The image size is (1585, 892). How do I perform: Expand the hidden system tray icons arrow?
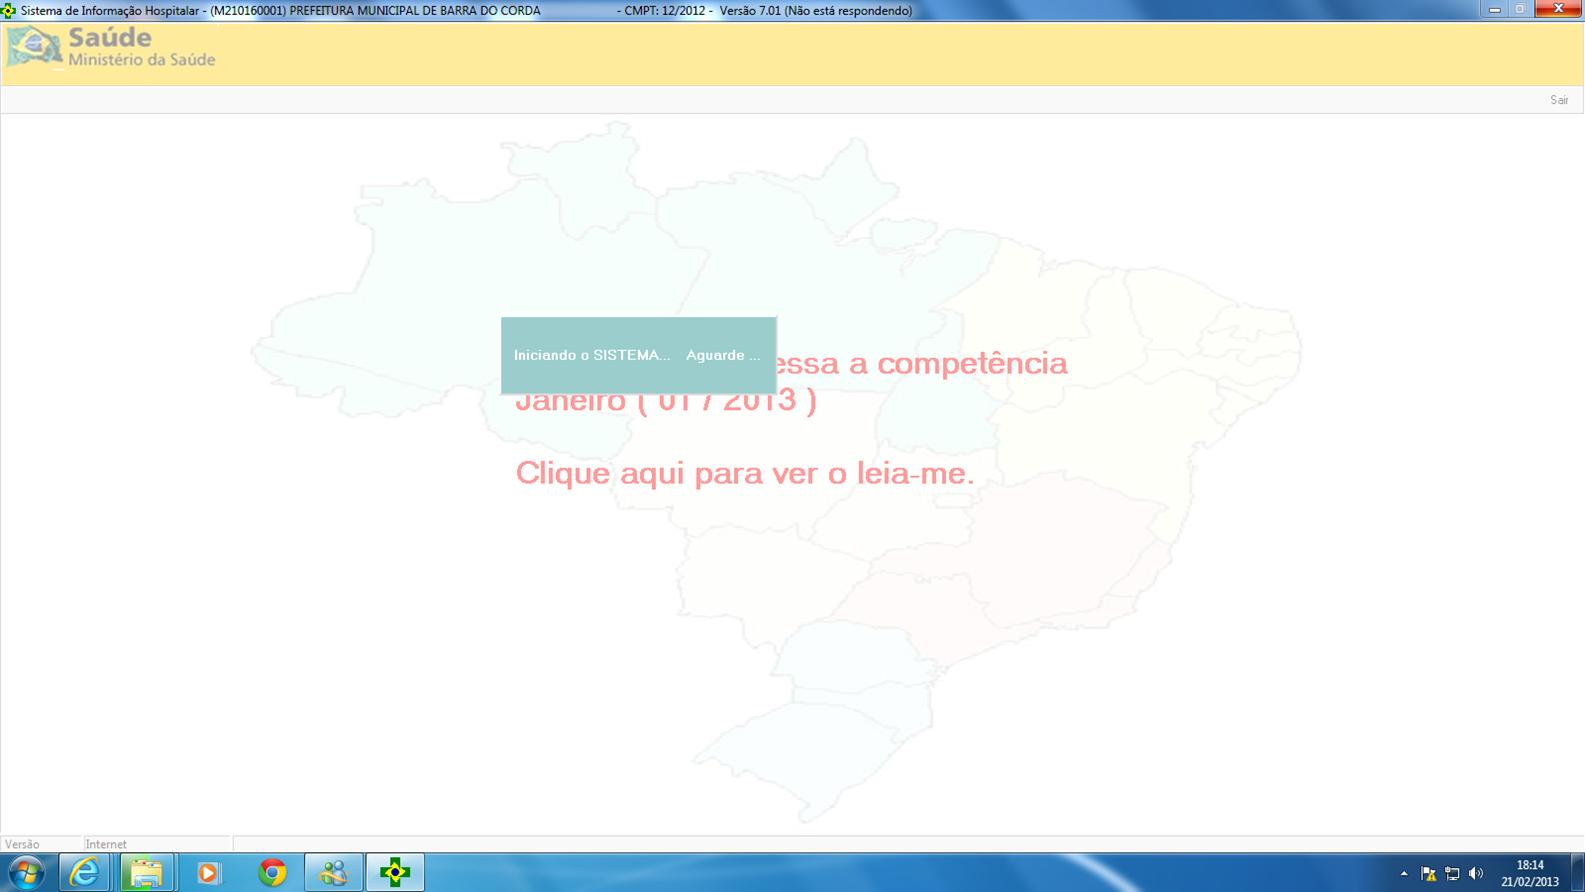pyautogui.click(x=1404, y=873)
